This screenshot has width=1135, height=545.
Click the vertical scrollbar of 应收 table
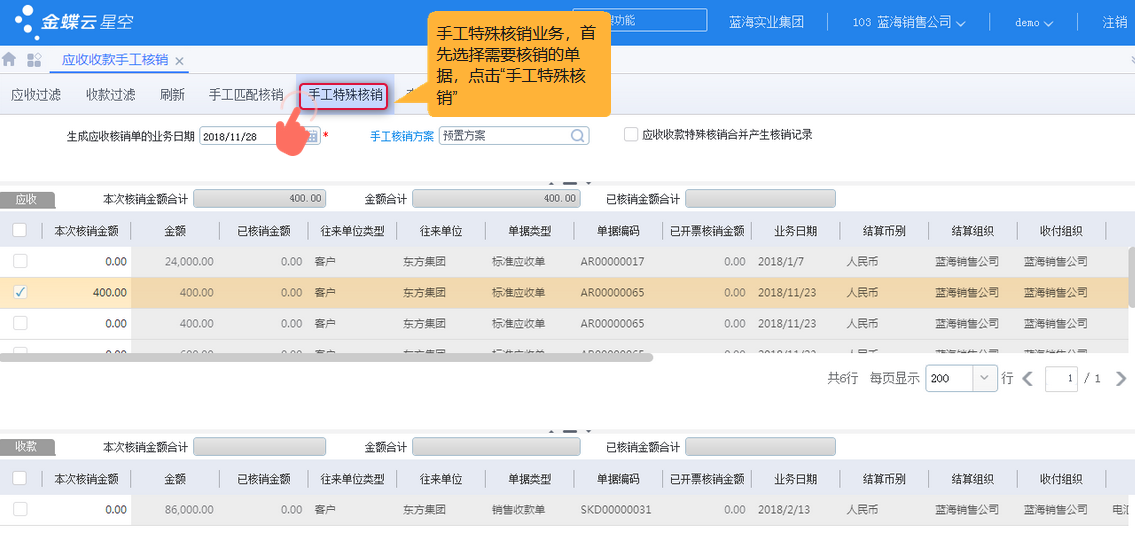click(x=1131, y=277)
